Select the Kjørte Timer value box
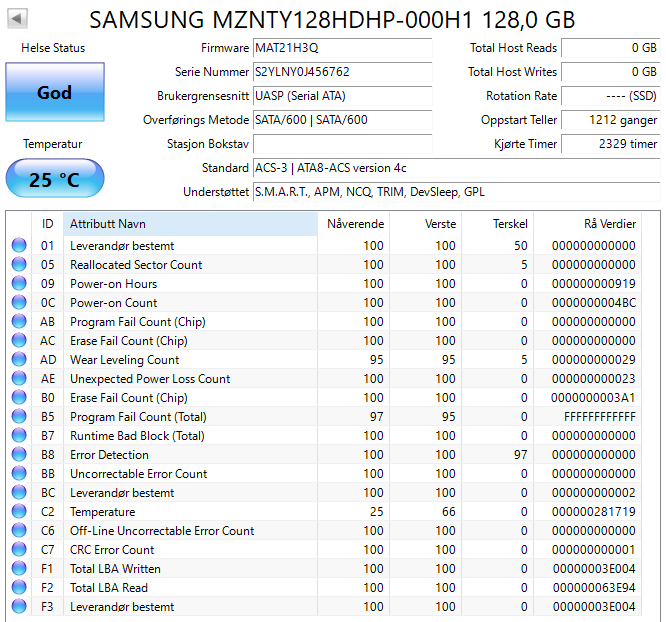This screenshot has width=666, height=622. (609, 144)
